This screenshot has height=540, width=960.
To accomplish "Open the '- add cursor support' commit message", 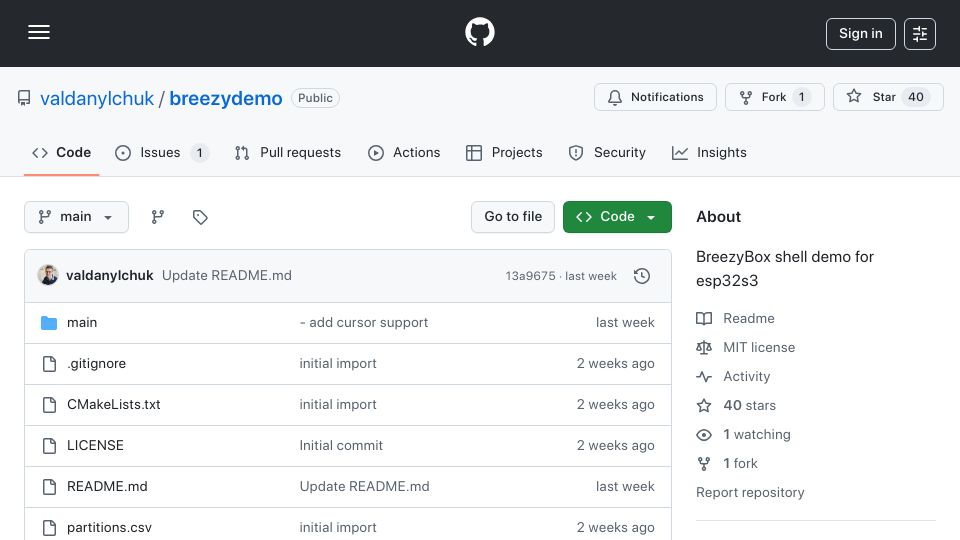I will (x=364, y=323).
